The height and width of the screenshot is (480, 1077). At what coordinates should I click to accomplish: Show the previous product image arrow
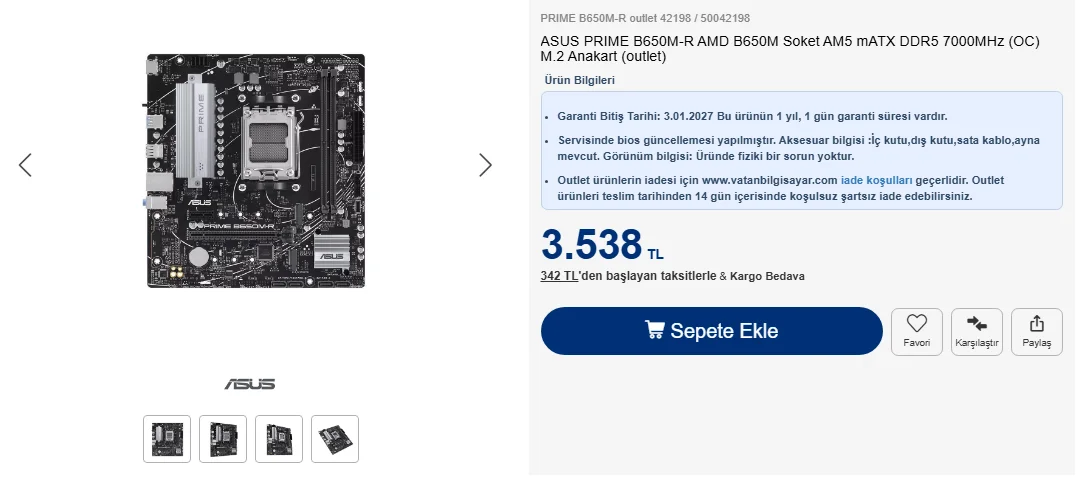pyautogui.click(x=25, y=165)
